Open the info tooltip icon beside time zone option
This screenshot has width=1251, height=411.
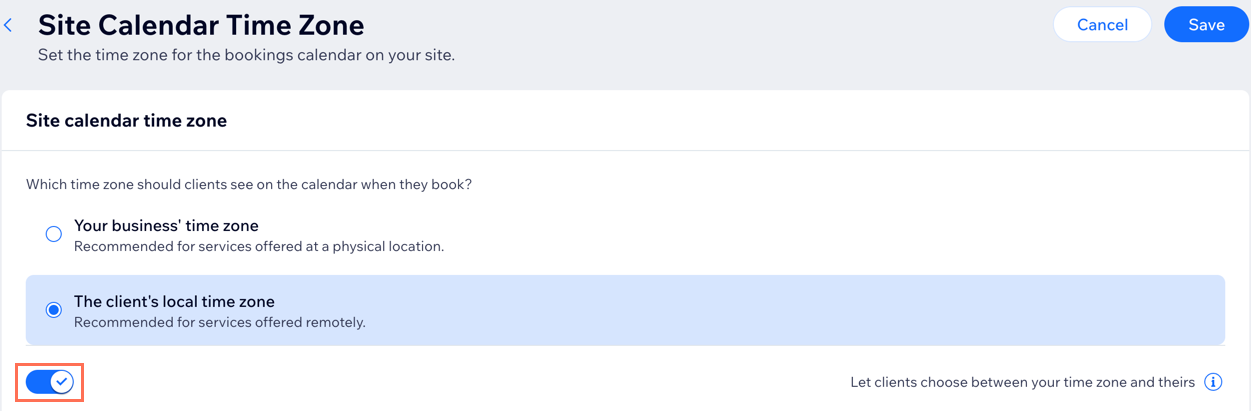[1213, 382]
